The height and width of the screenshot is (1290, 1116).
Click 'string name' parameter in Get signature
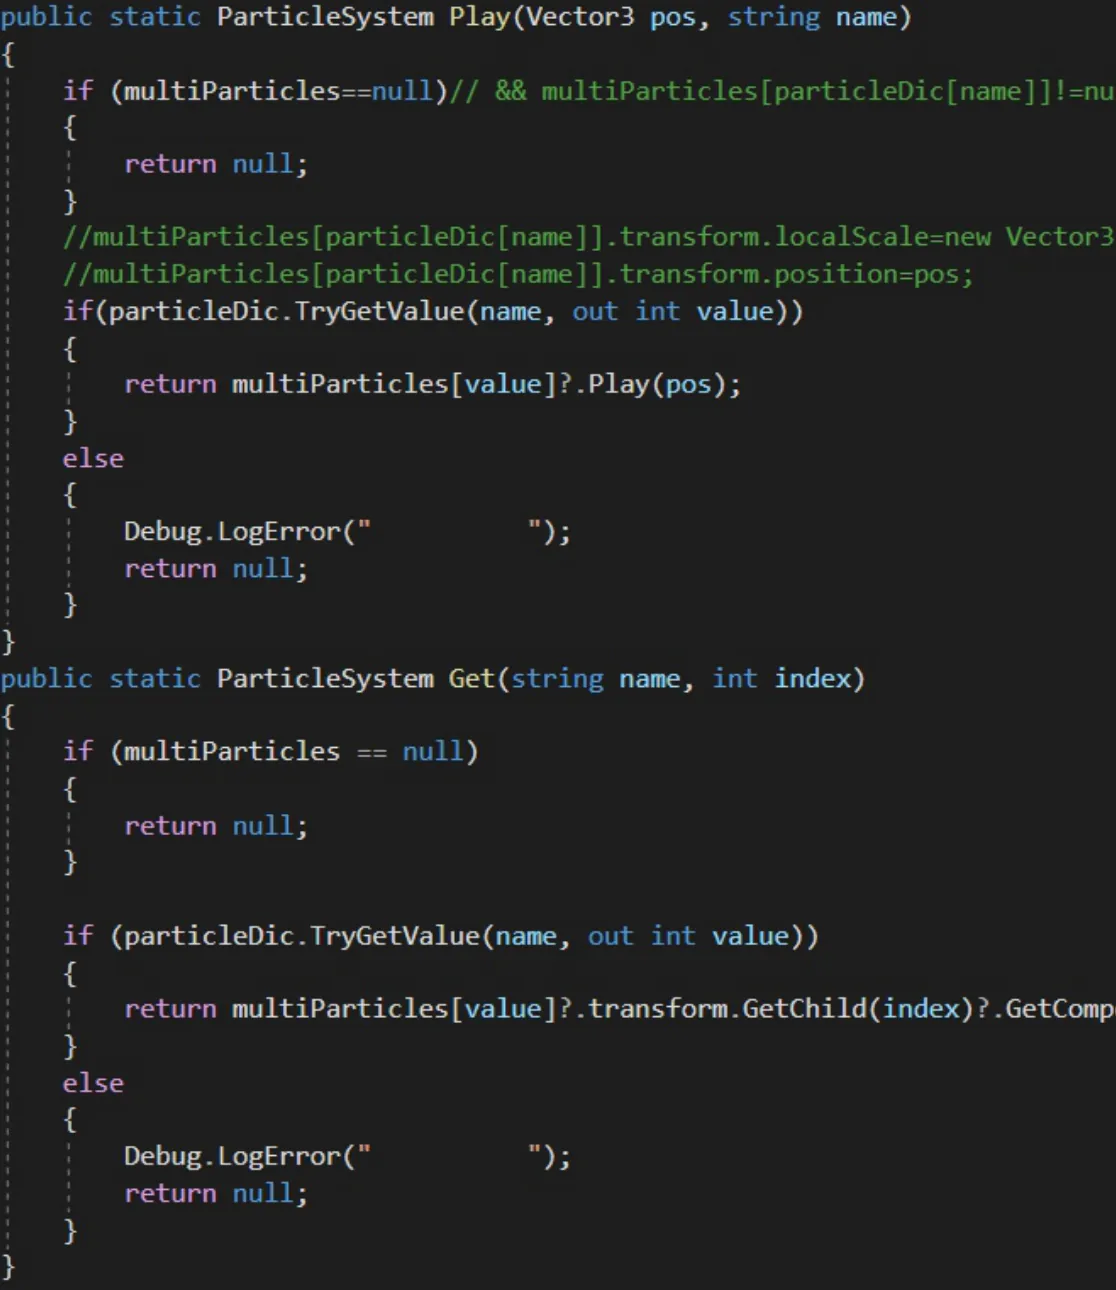[596, 679]
